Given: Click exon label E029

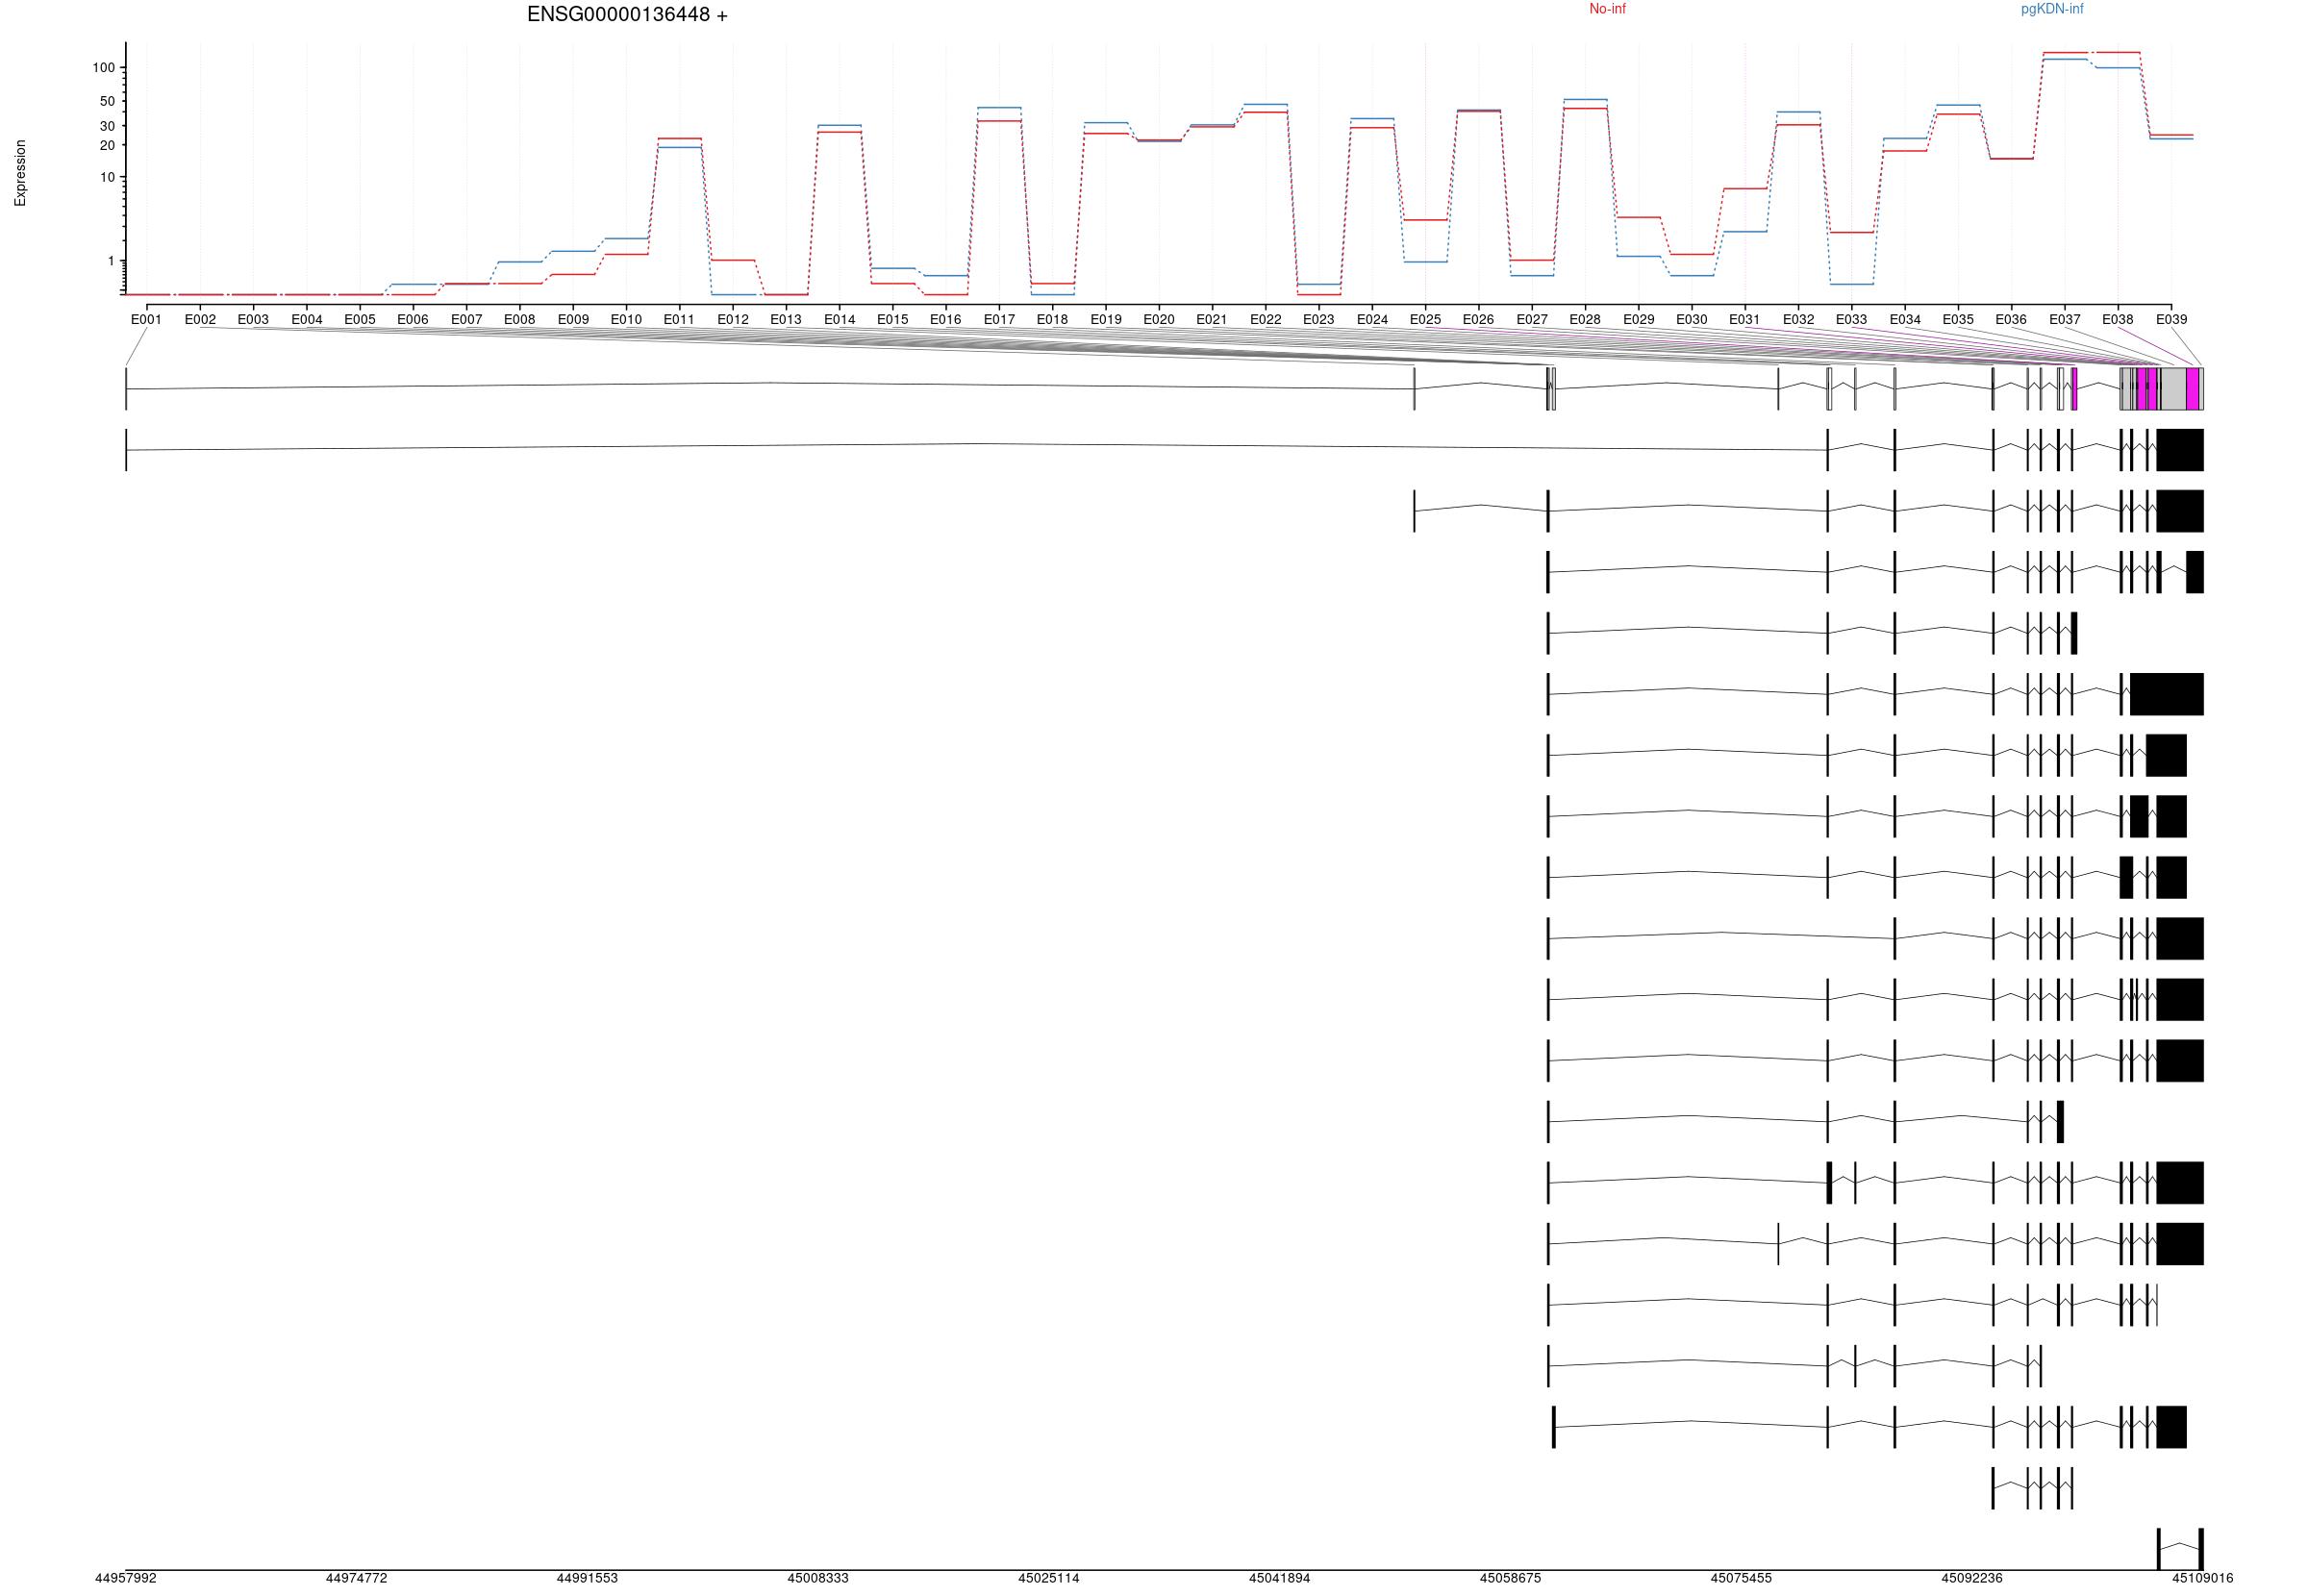Looking at the screenshot, I should click(1639, 320).
